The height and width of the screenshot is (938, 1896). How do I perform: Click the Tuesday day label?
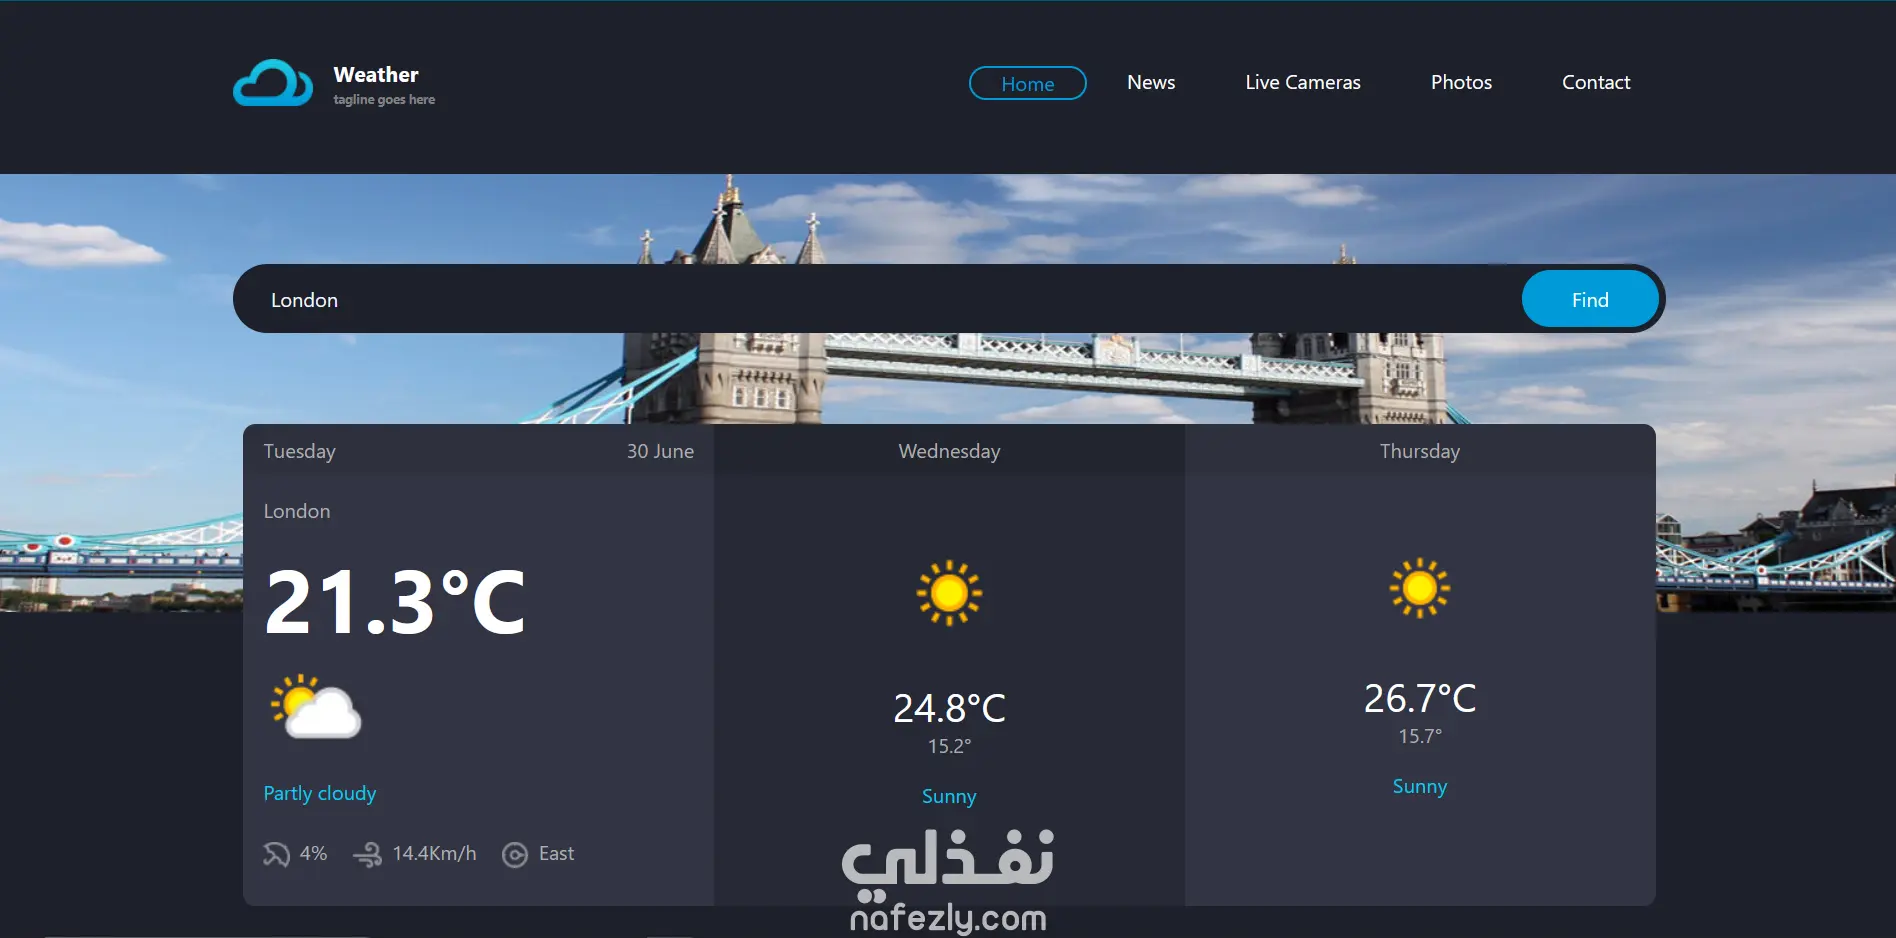[x=300, y=451]
